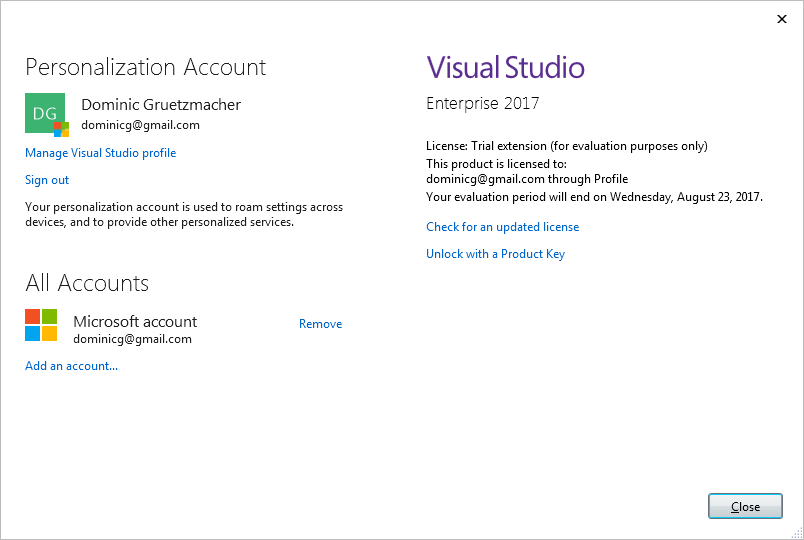Click the Microsoft logo in All Accounts
Viewport: 804px width, 540px height.
tap(41, 325)
